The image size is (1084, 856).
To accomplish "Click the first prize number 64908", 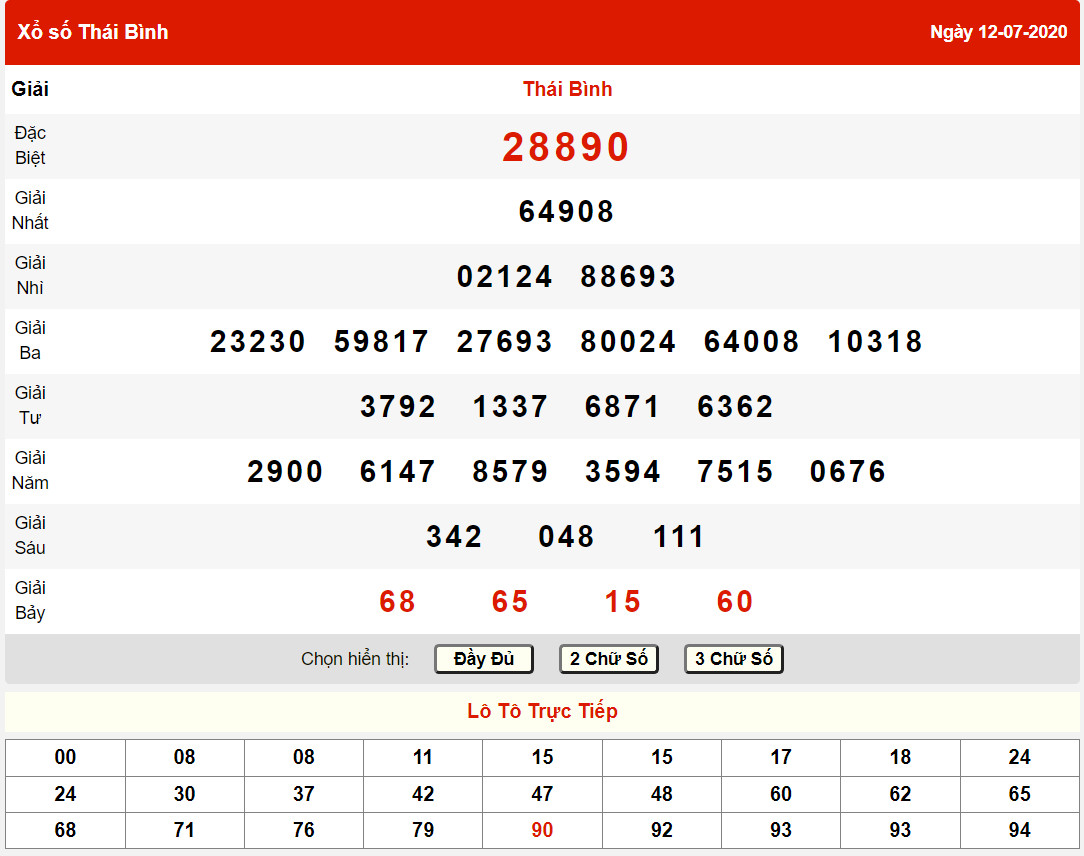I will click(566, 212).
